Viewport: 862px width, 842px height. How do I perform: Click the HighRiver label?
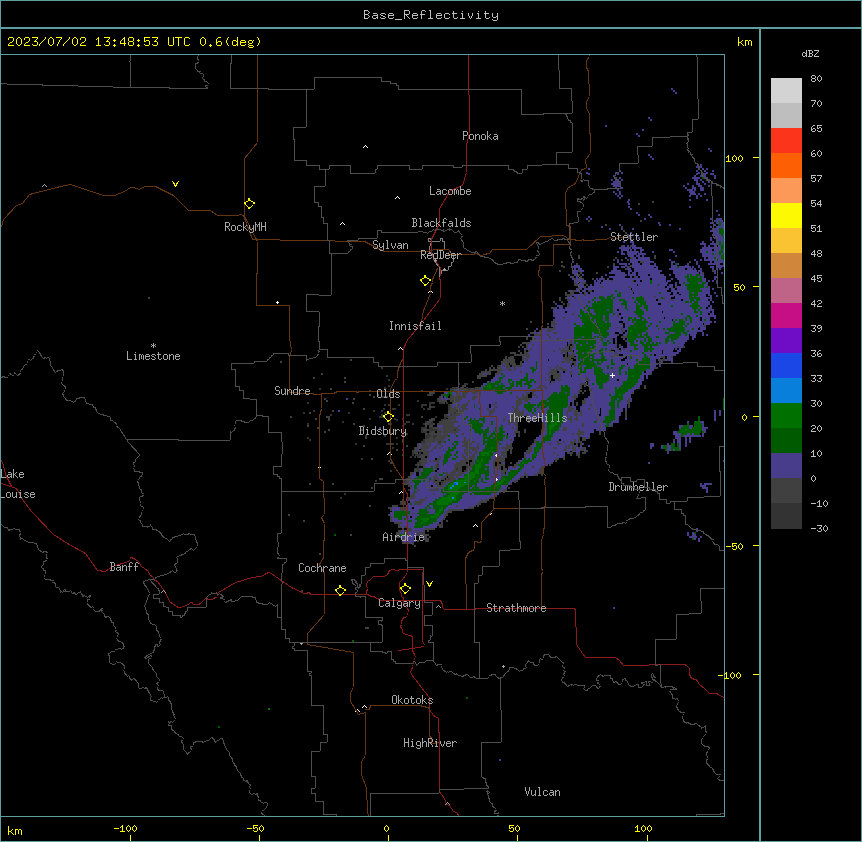[x=430, y=743]
